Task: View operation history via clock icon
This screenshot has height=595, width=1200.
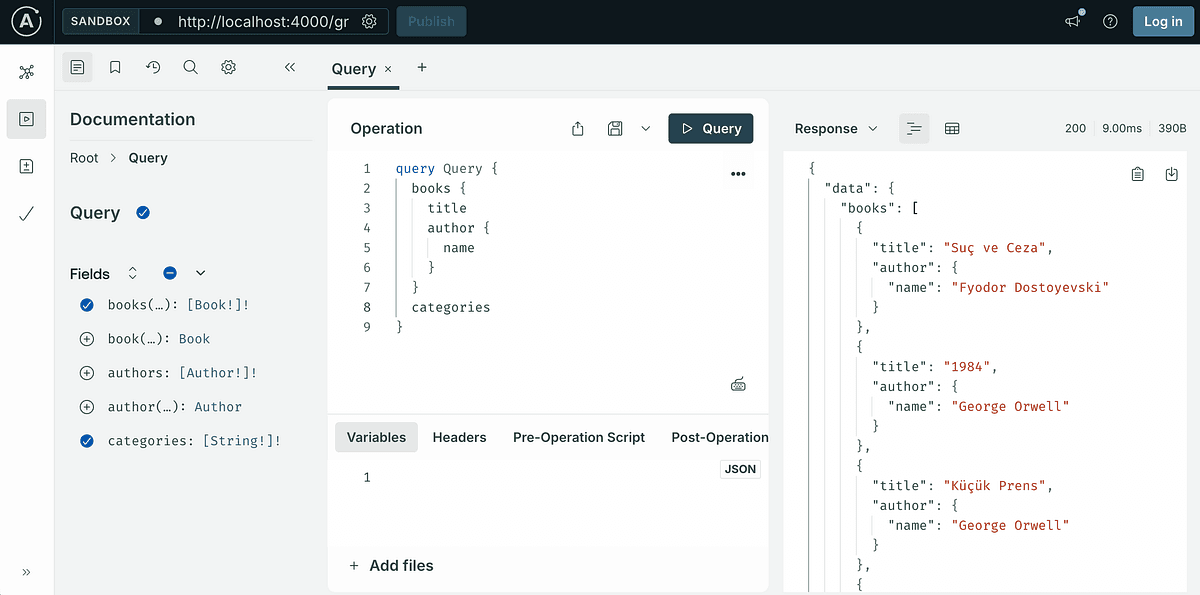Action: tap(152, 67)
